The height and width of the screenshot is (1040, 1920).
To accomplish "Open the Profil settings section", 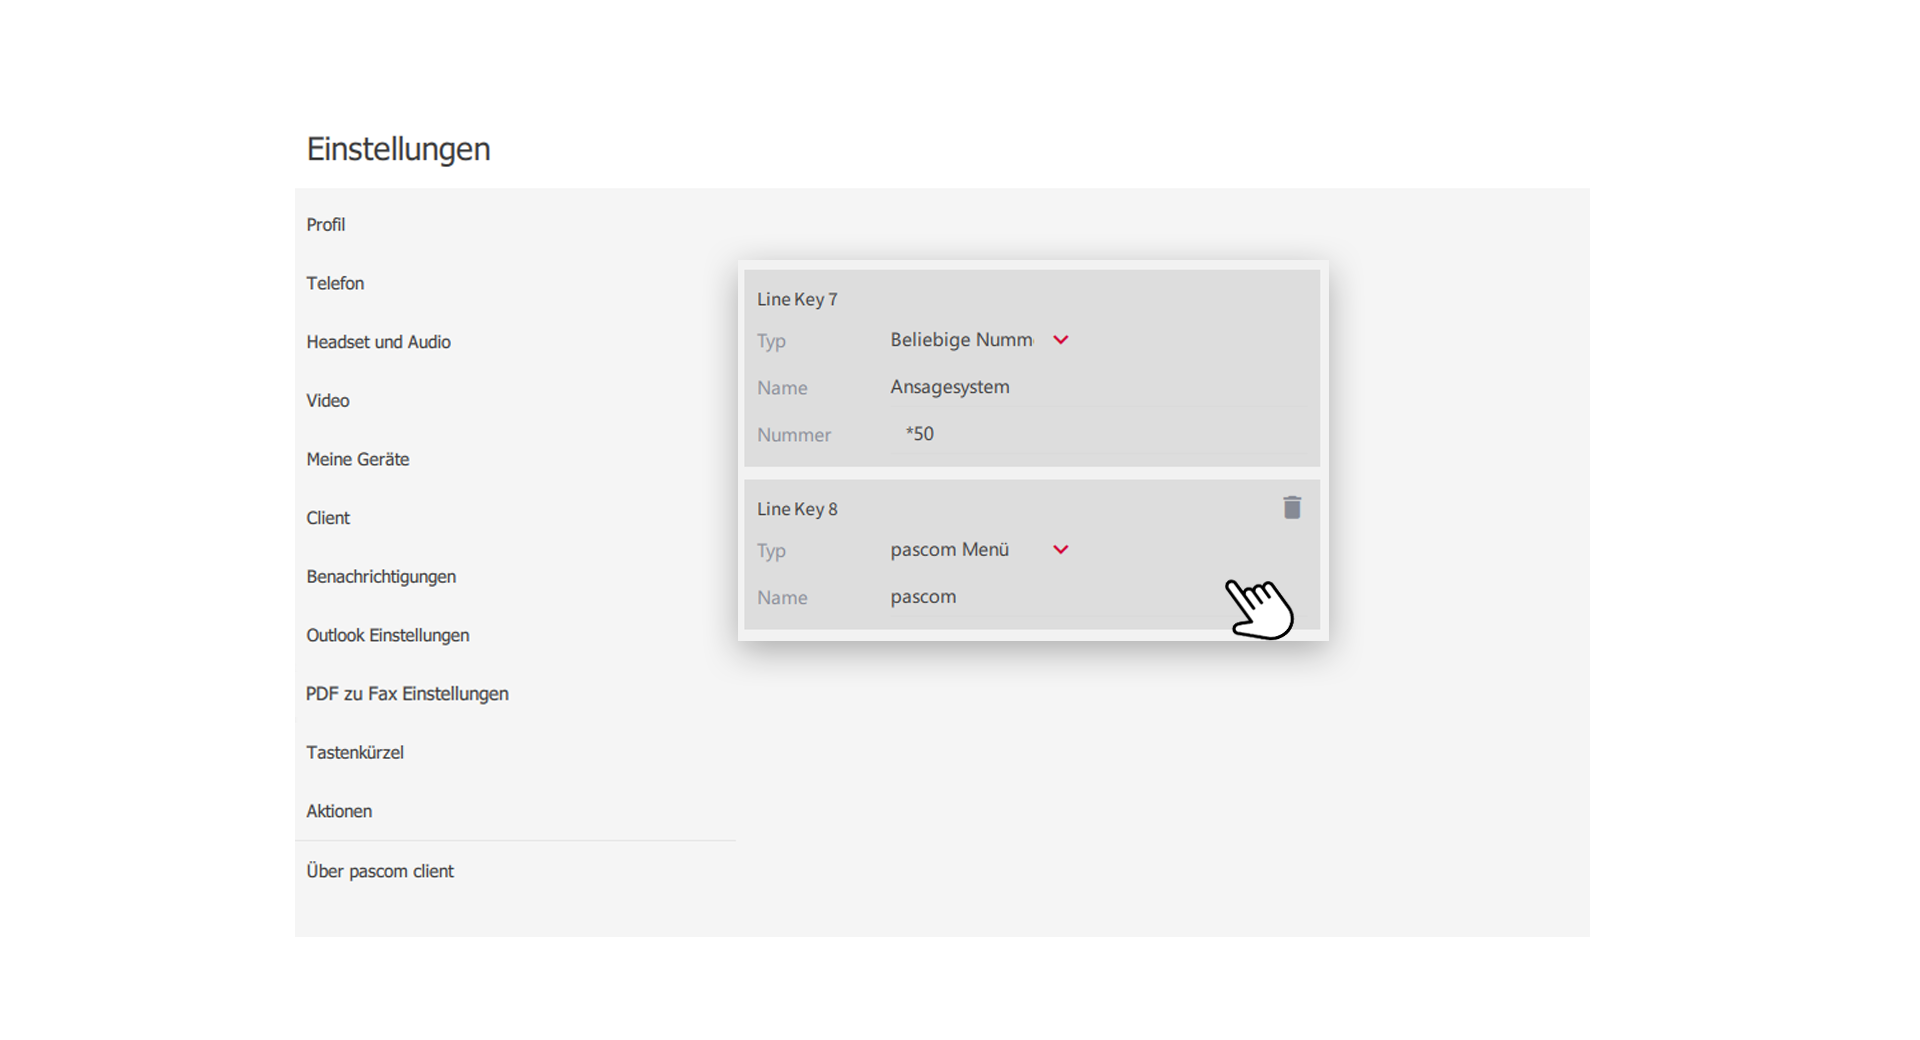I will point(326,225).
